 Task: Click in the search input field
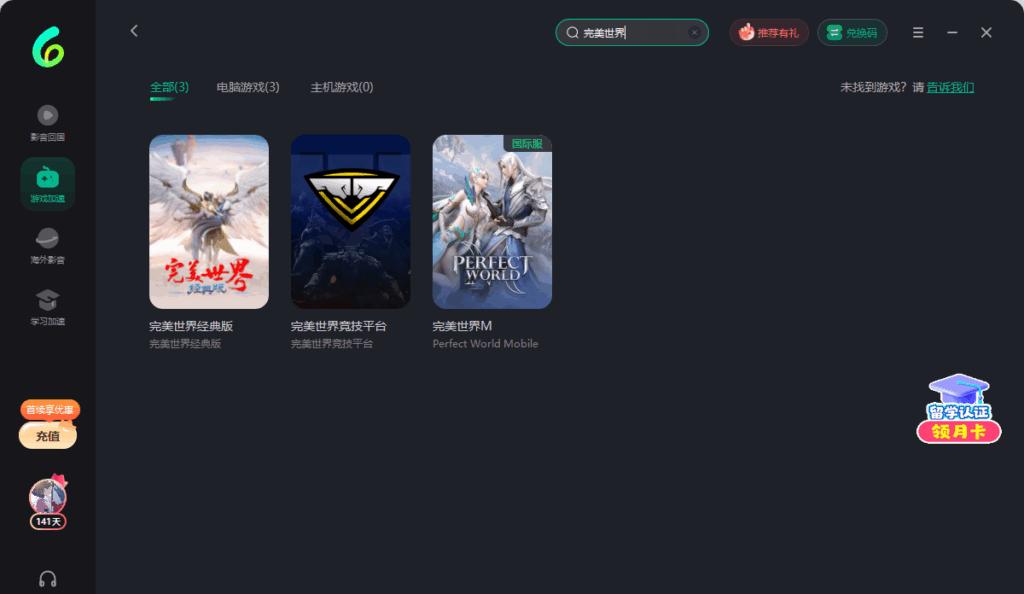(632, 33)
